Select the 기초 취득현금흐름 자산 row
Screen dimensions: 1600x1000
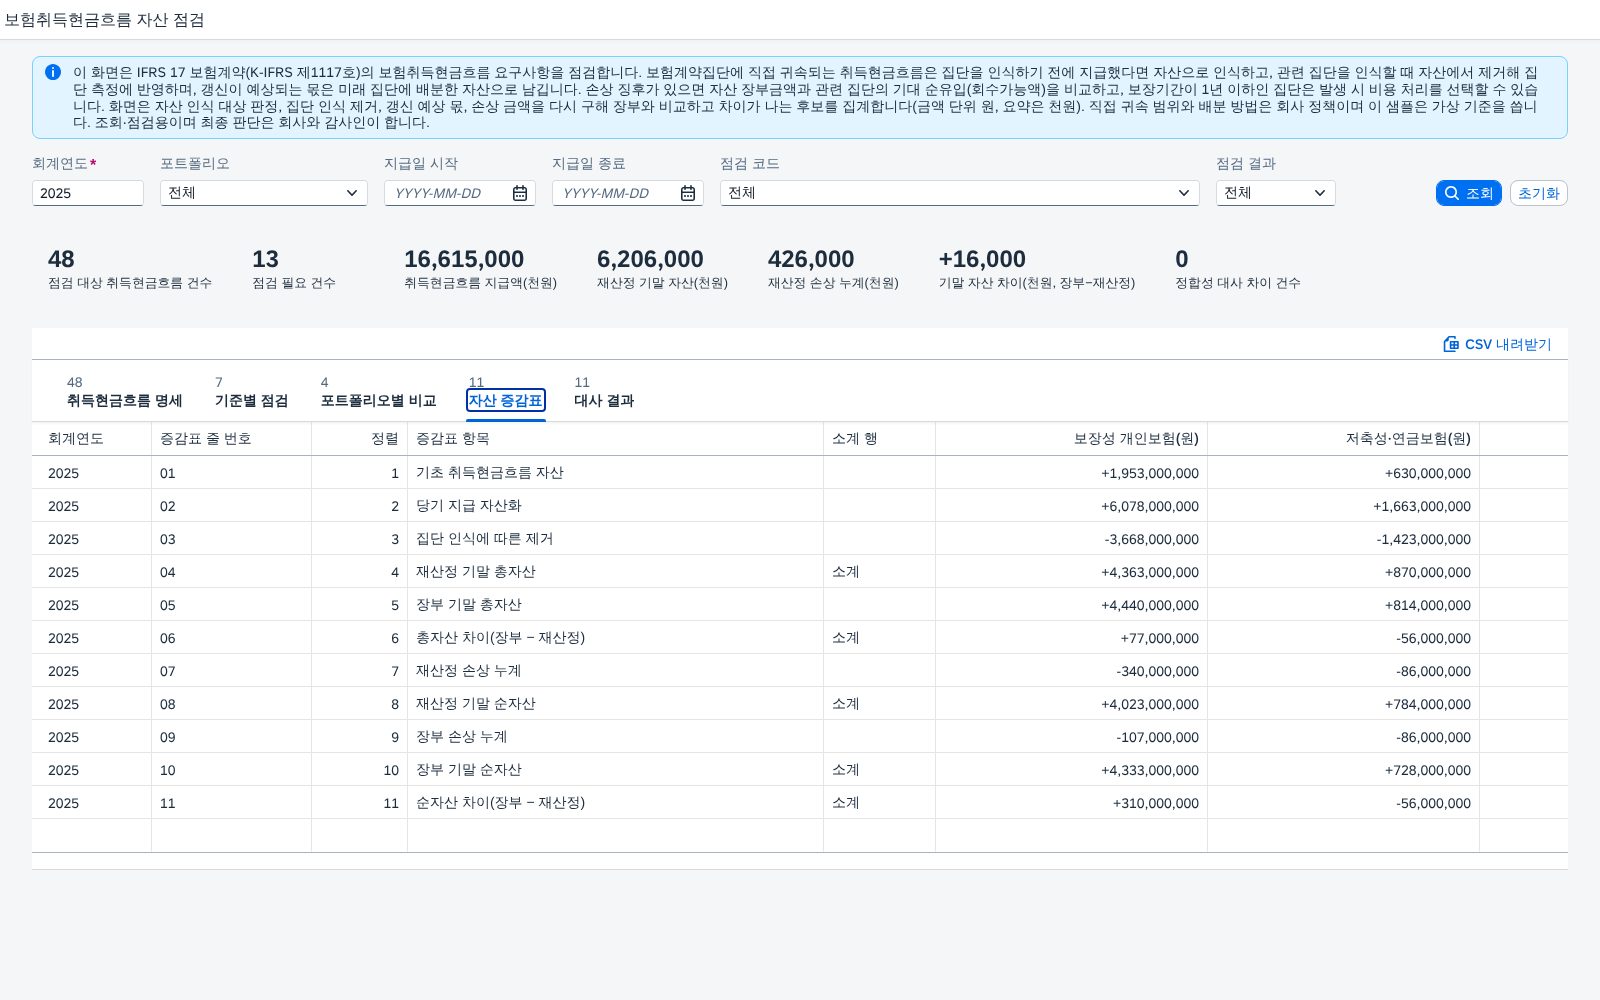[x=800, y=473]
